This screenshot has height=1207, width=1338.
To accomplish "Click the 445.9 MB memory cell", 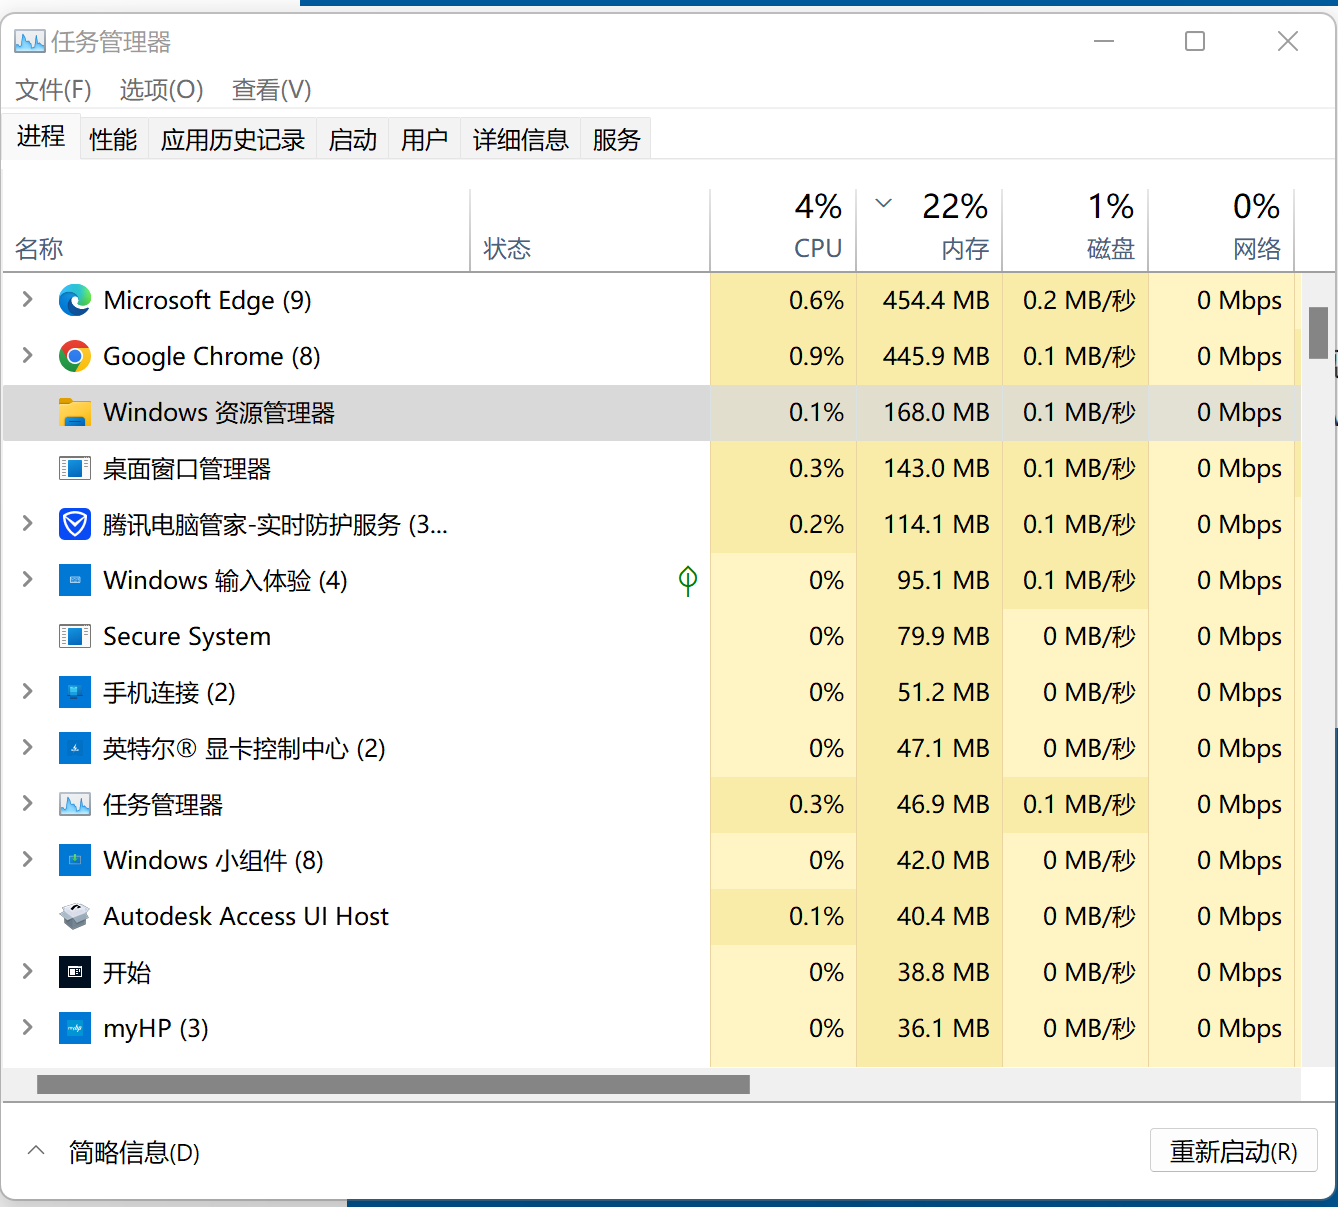I will (929, 356).
